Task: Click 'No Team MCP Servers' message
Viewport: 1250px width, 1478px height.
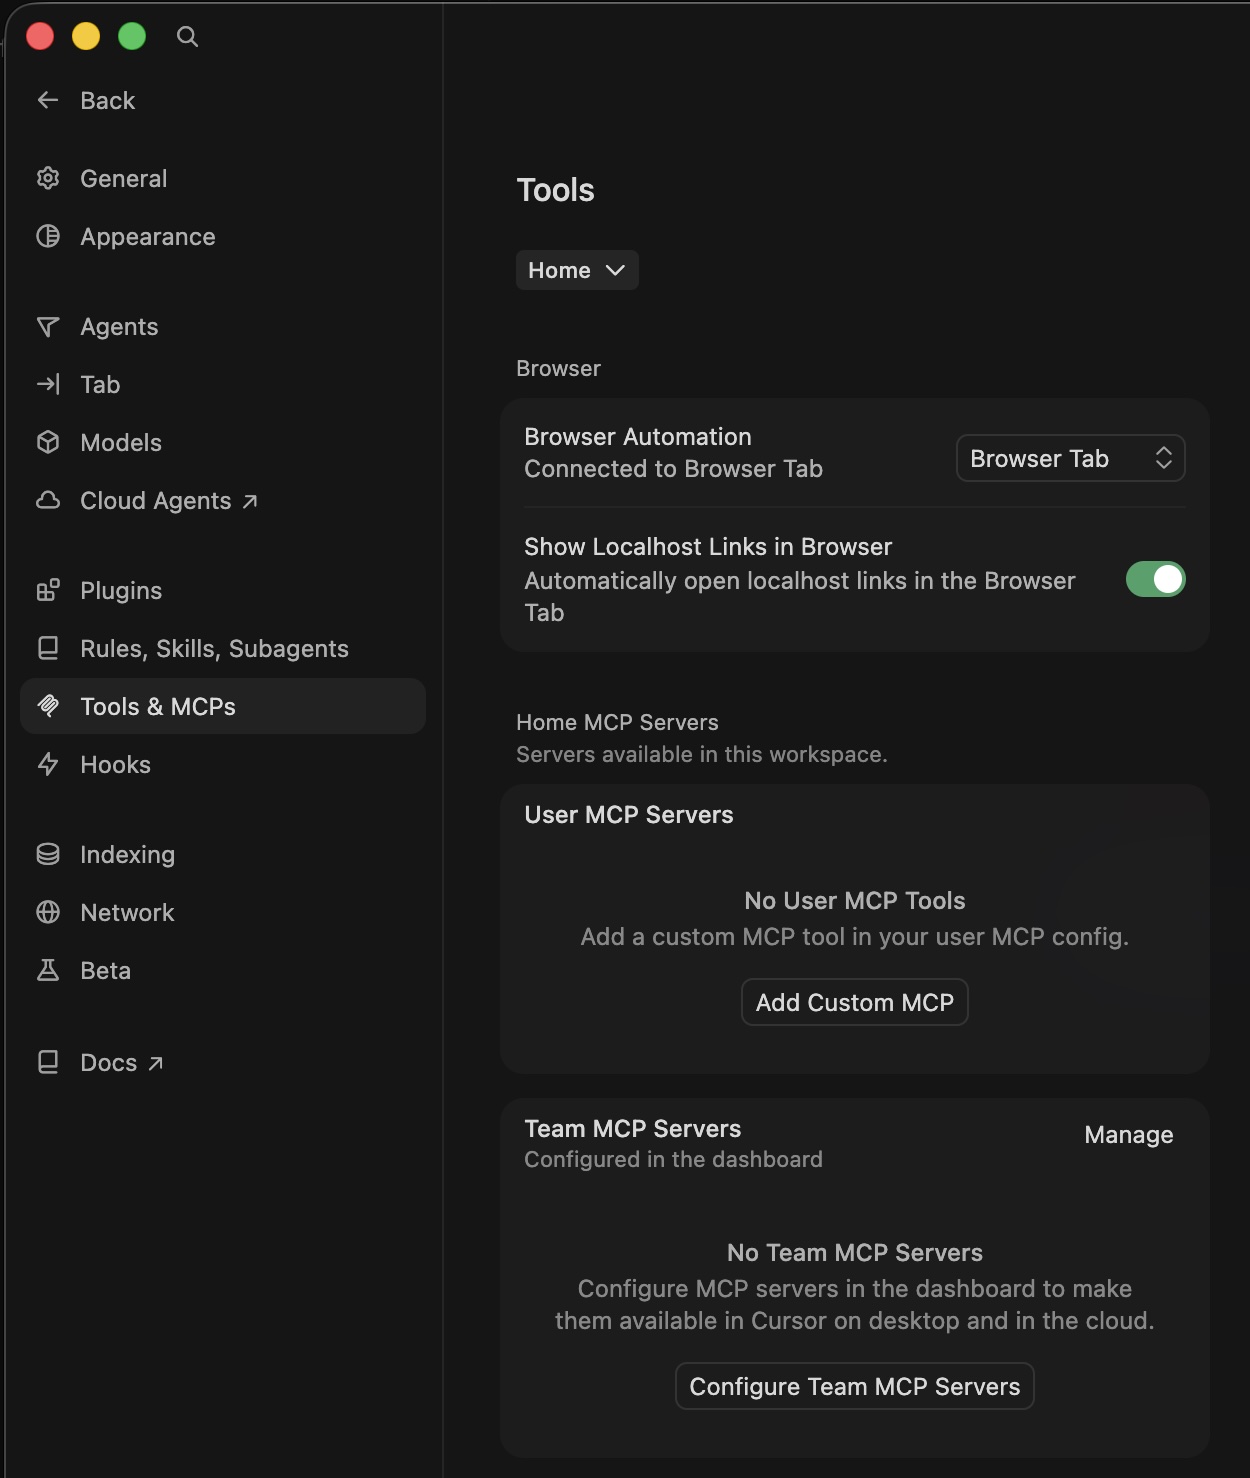Action: click(855, 1253)
